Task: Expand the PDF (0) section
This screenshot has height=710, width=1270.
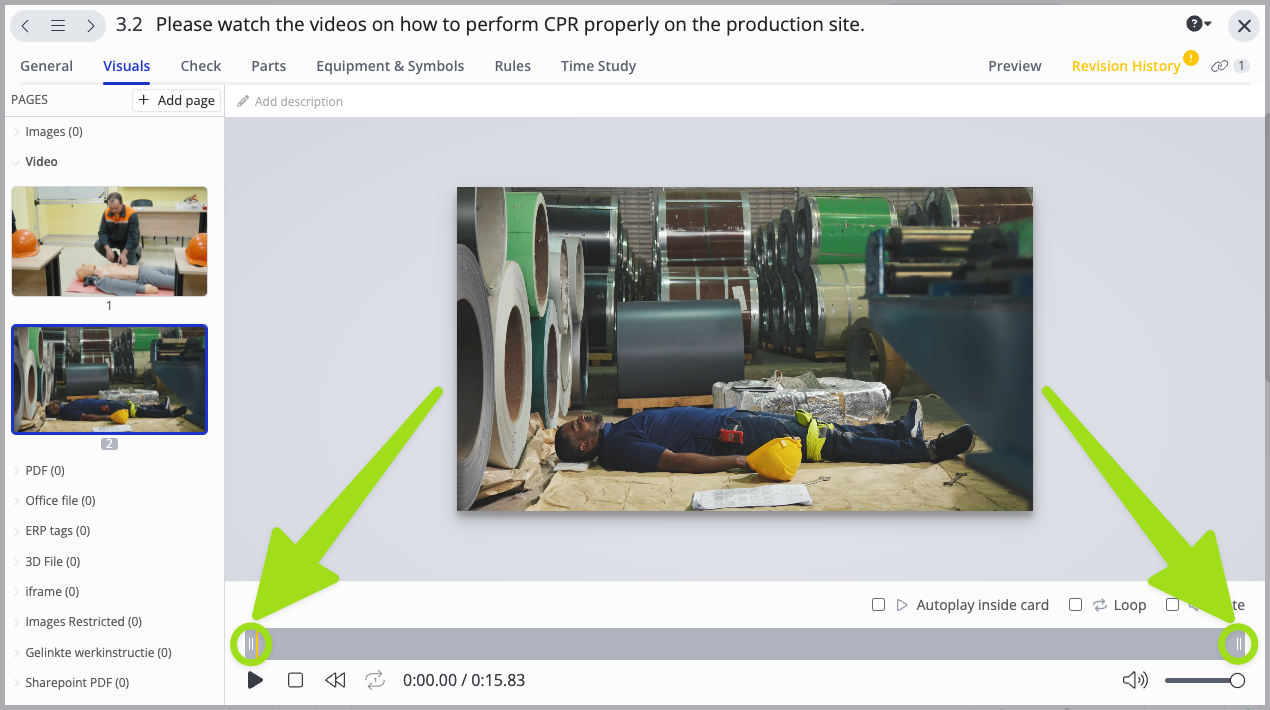Action: [17, 471]
